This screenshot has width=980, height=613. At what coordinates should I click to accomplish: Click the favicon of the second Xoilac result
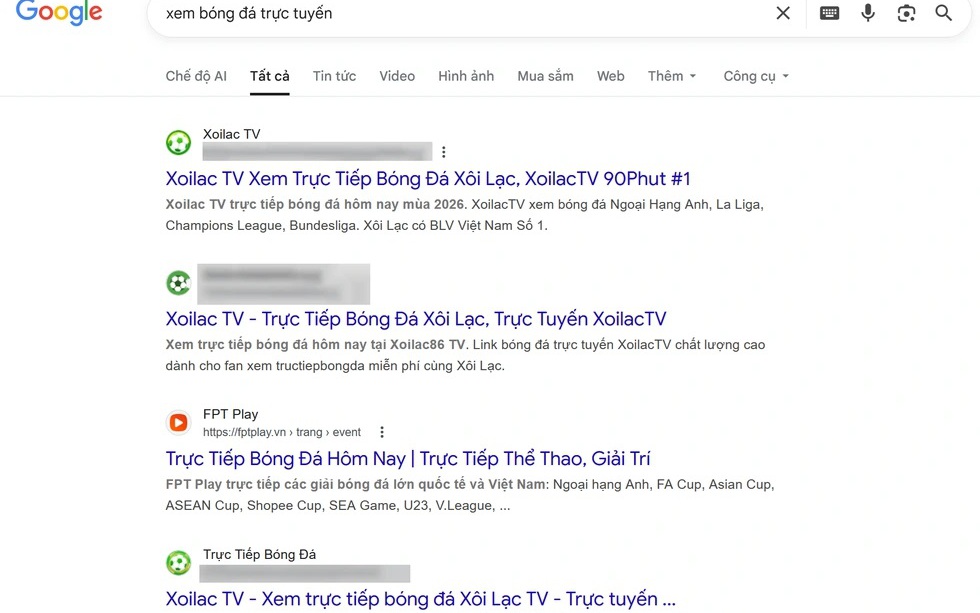click(178, 283)
